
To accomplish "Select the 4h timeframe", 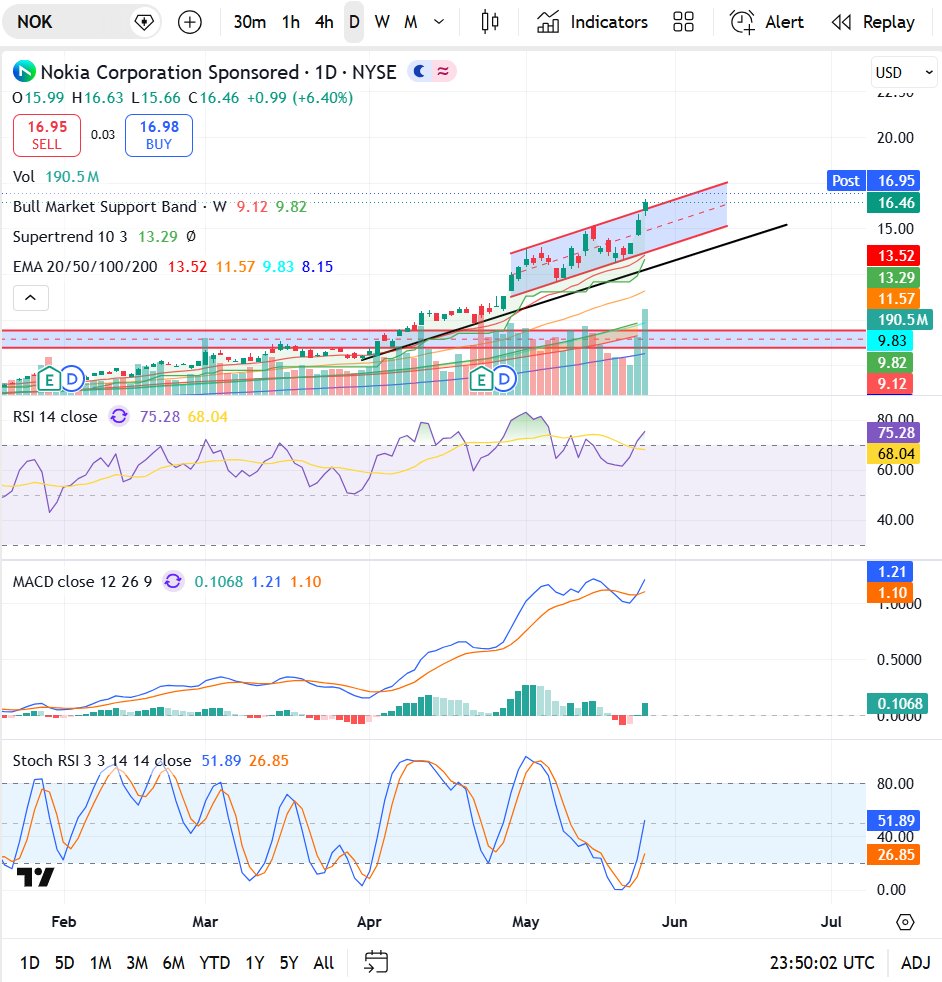I will coord(324,23).
